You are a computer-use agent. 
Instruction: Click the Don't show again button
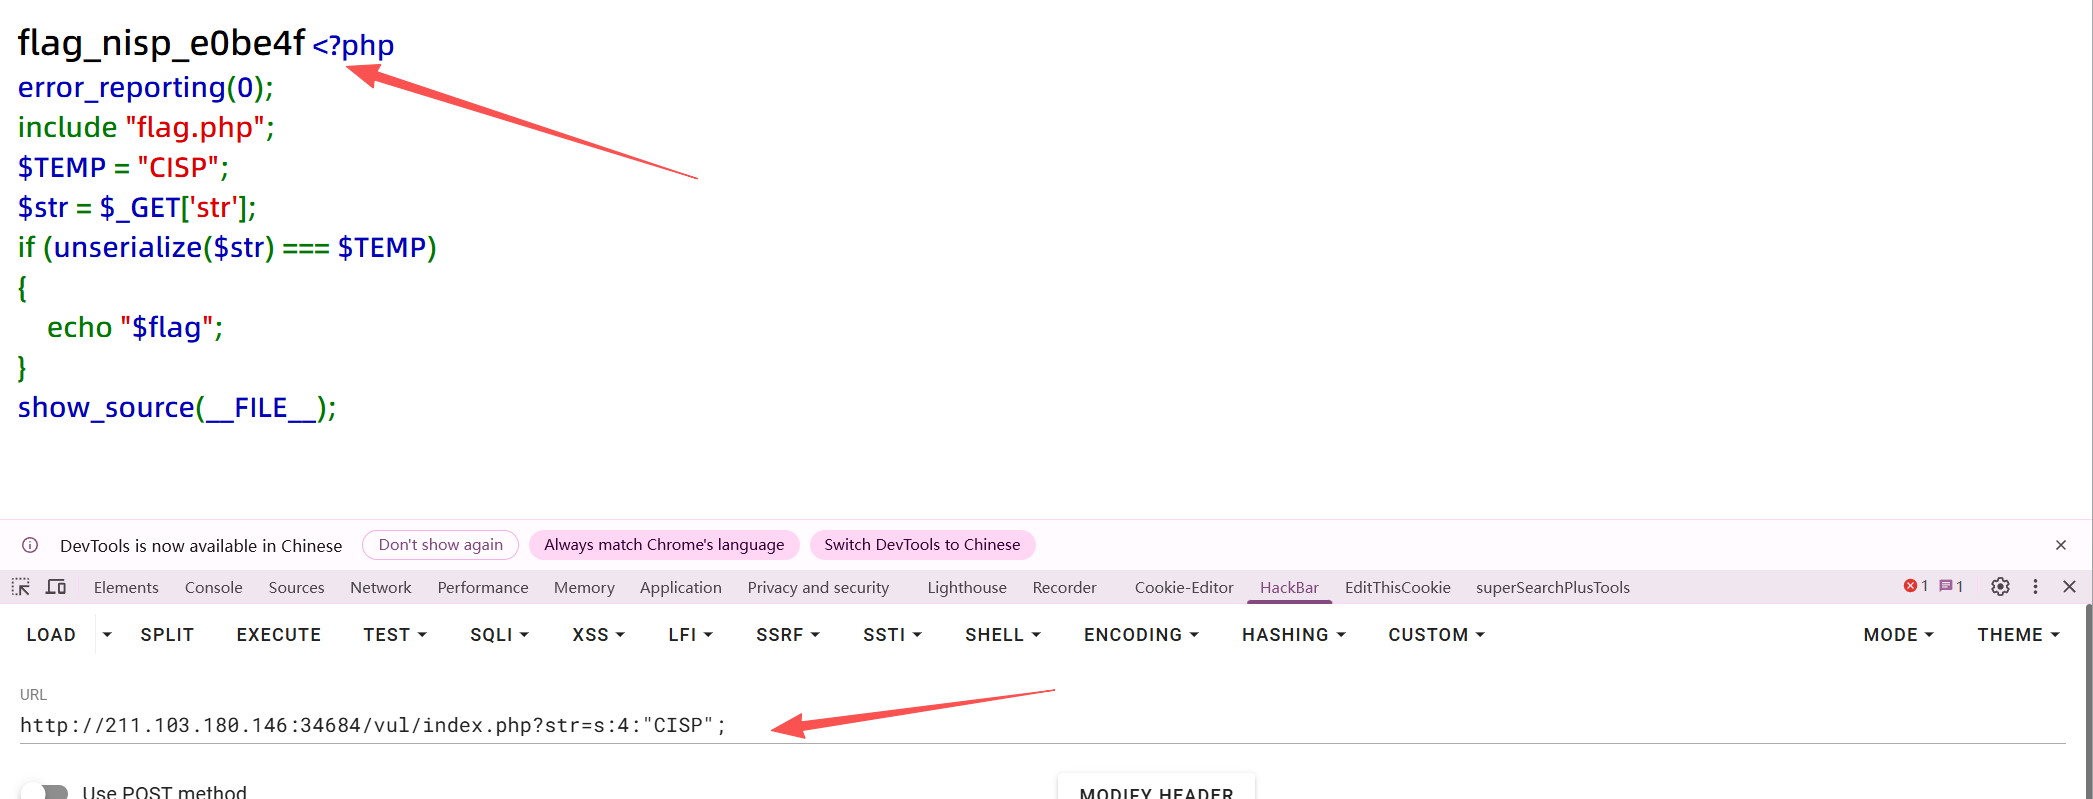point(440,545)
